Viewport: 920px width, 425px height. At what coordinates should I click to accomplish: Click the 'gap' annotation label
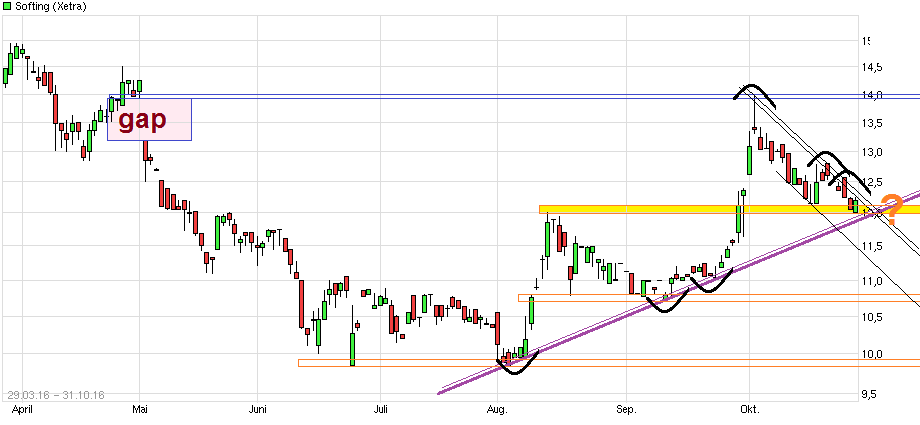[143, 120]
